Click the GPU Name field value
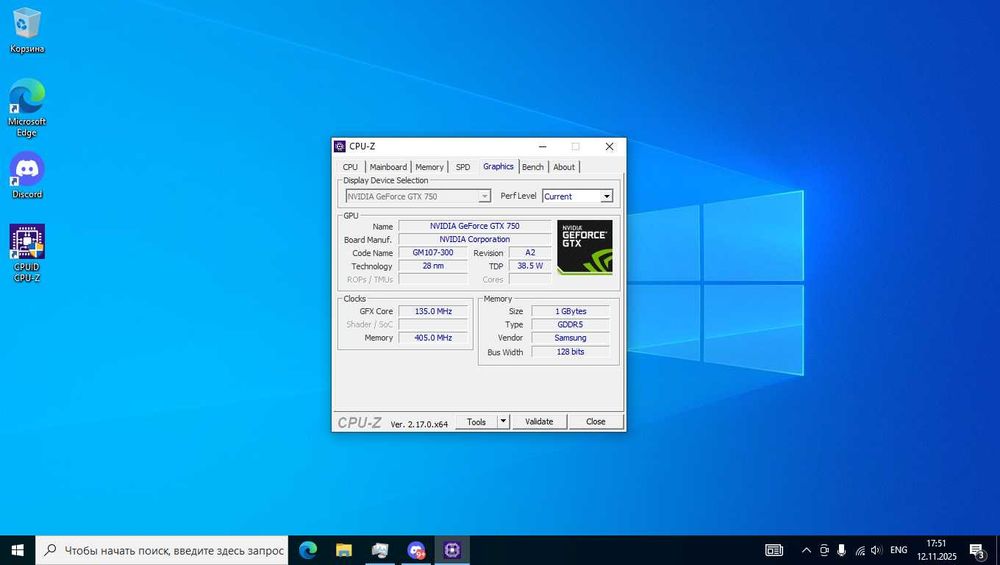Screen dimensions: 1000x565 474,226
